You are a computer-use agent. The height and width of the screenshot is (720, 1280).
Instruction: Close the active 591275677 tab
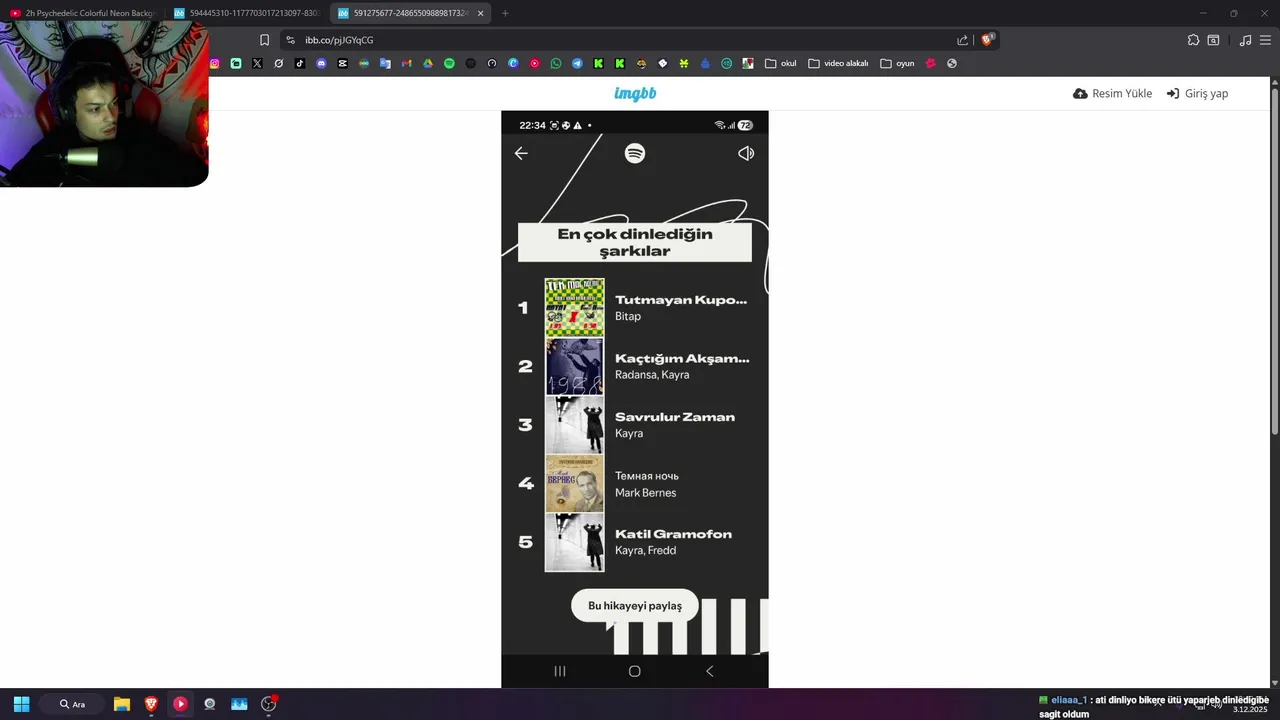[x=481, y=13]
